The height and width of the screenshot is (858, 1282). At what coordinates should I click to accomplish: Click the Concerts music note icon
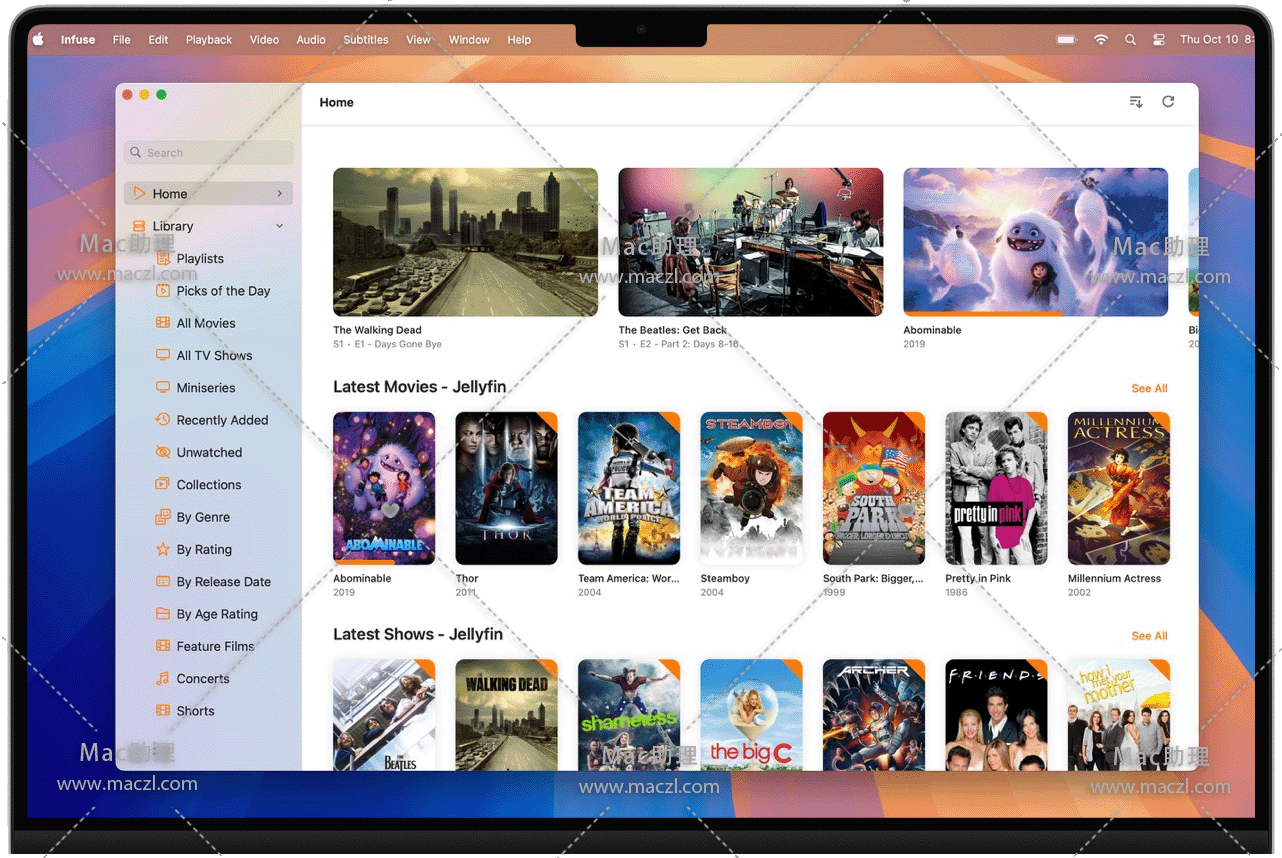point(163,678)
